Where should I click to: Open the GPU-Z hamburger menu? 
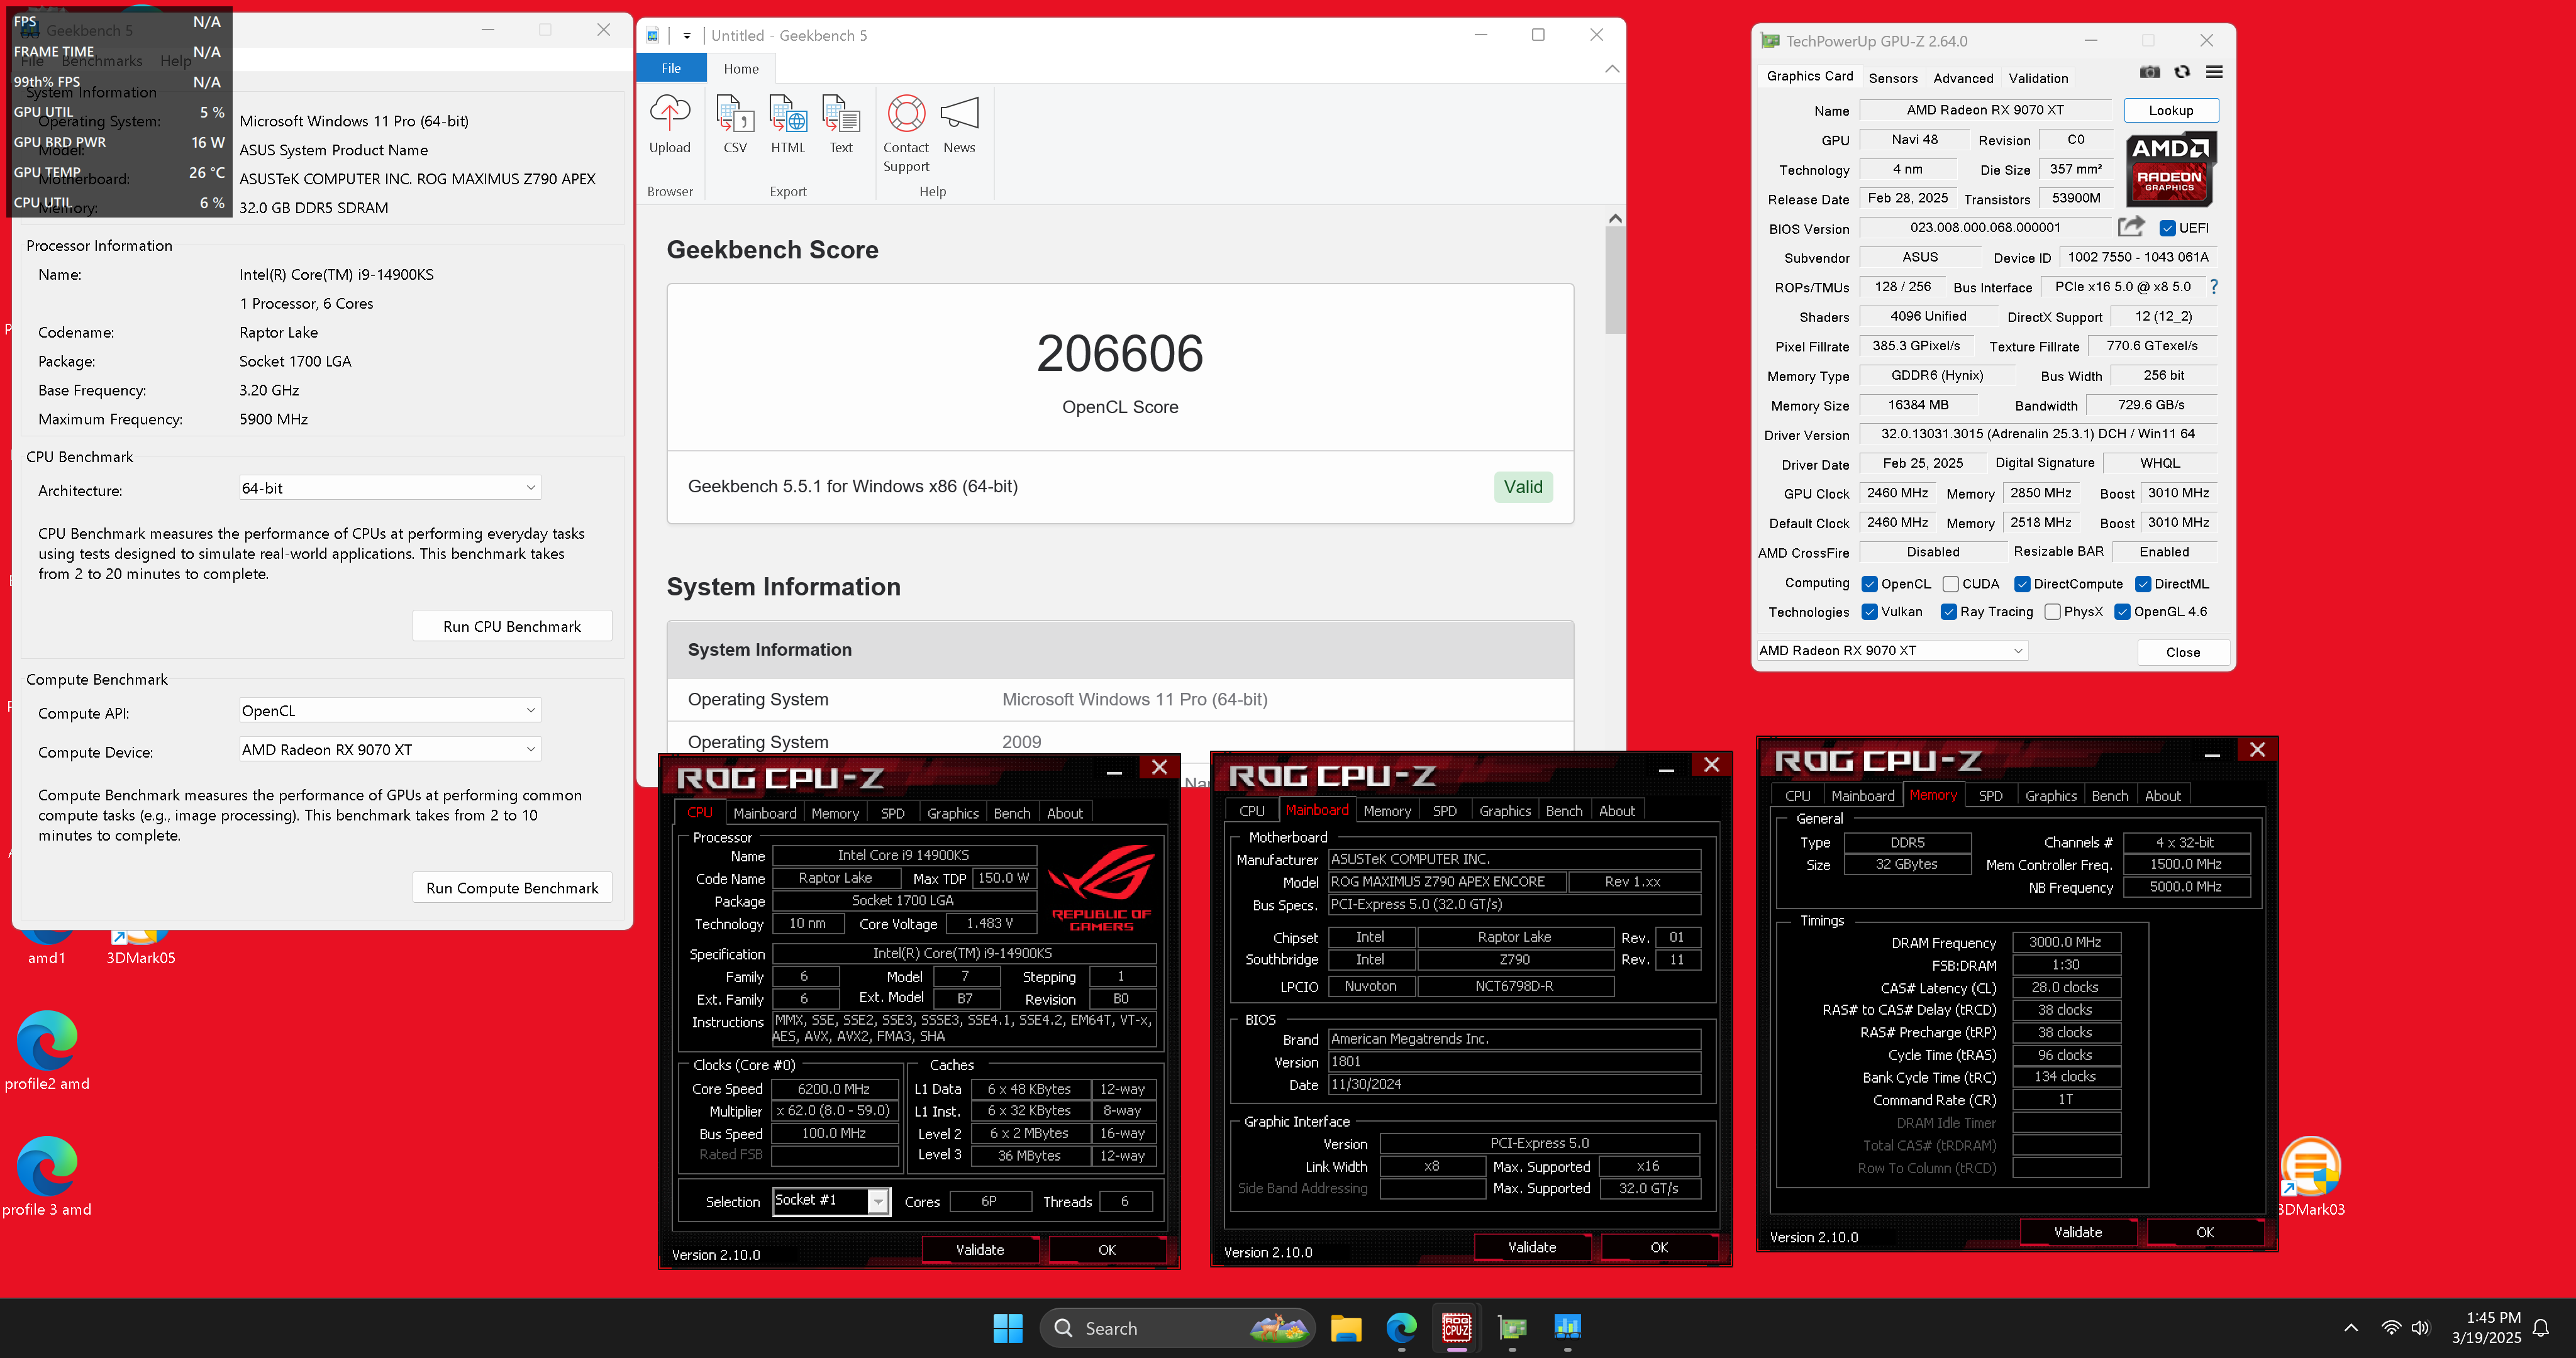(2214, 72)
